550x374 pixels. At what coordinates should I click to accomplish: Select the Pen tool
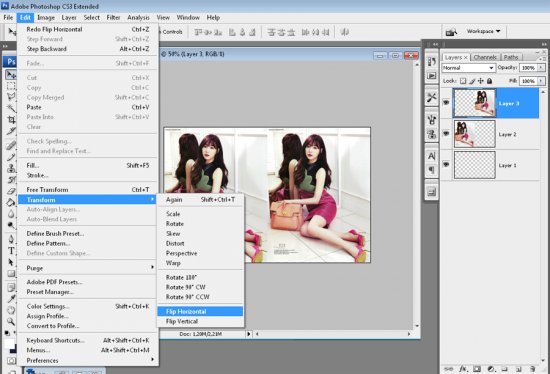[x=11, y=239]
